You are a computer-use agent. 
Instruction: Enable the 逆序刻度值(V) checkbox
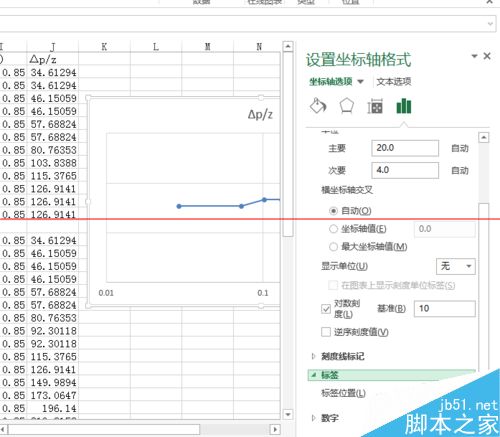[326, 332]
